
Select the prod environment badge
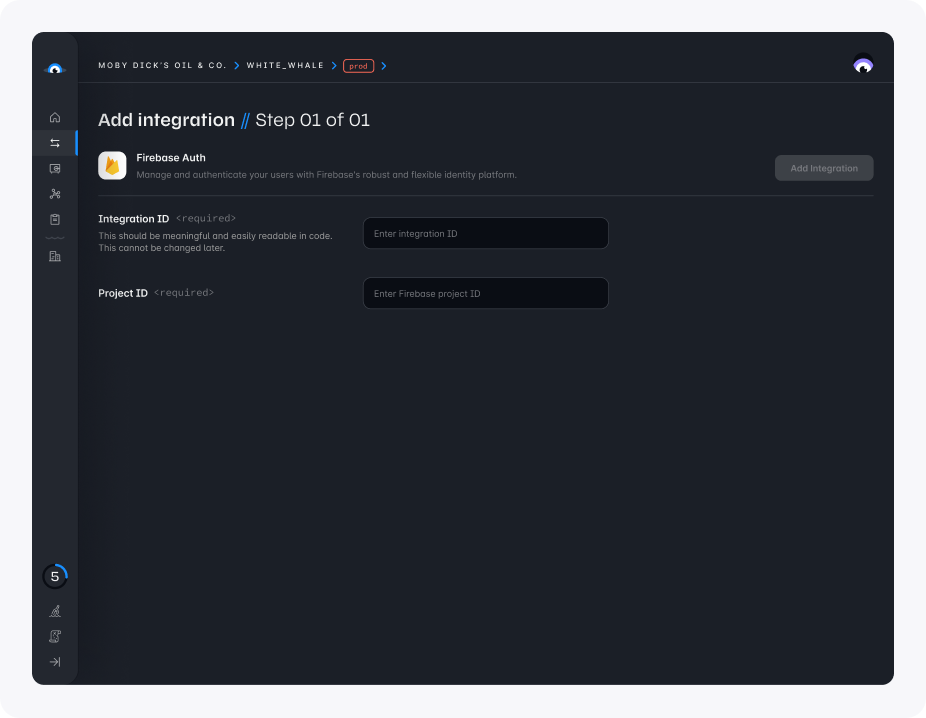[358, 66]
